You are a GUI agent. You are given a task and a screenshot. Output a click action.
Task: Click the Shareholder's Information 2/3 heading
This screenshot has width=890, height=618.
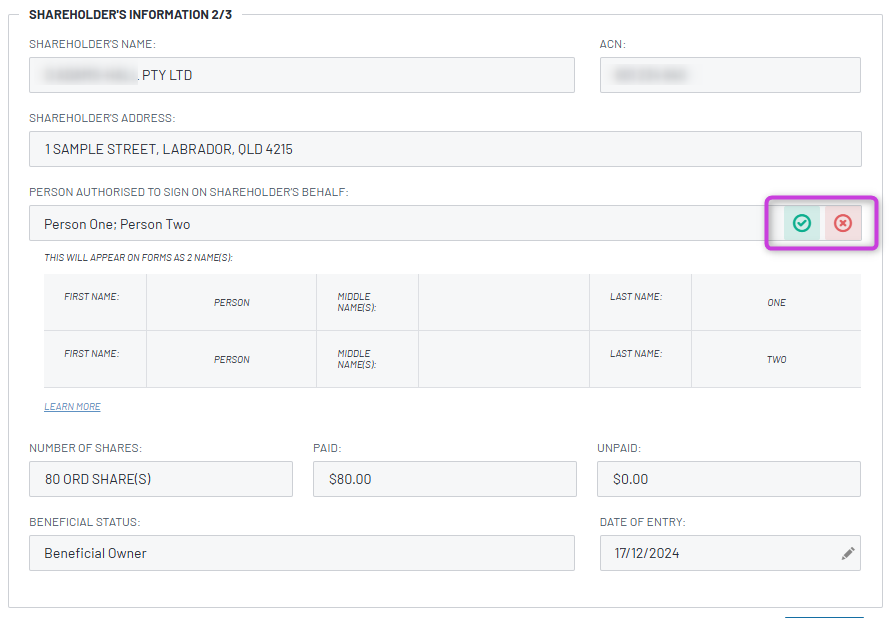(x=130, y=15)
